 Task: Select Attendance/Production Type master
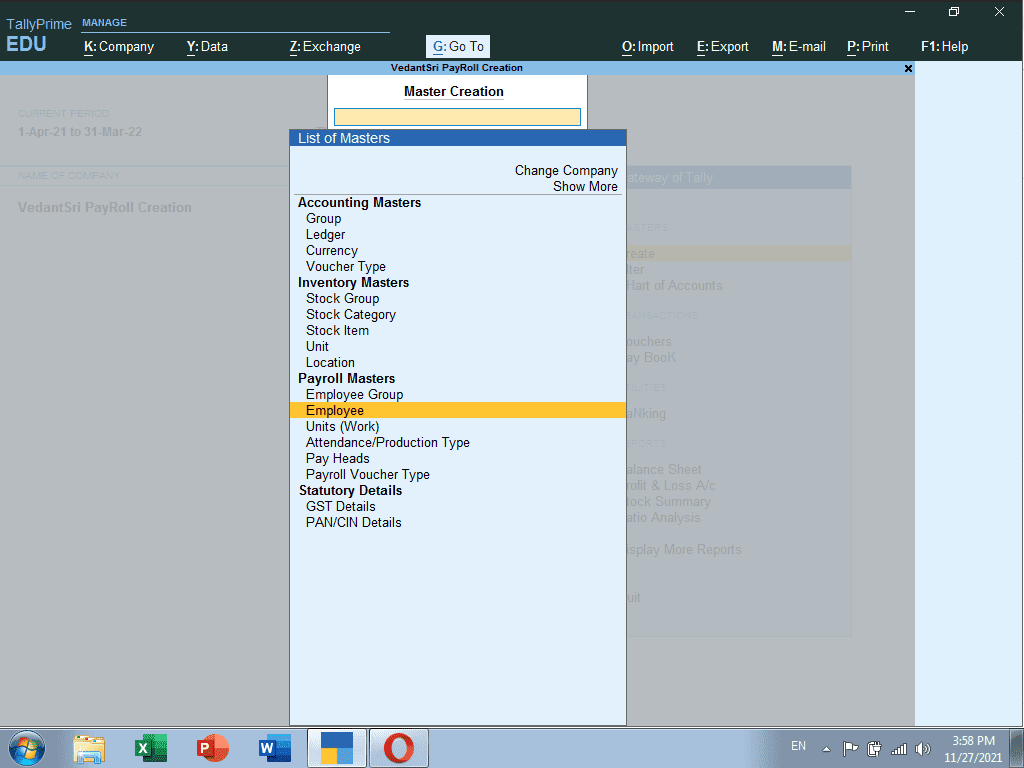coord(388,443)
